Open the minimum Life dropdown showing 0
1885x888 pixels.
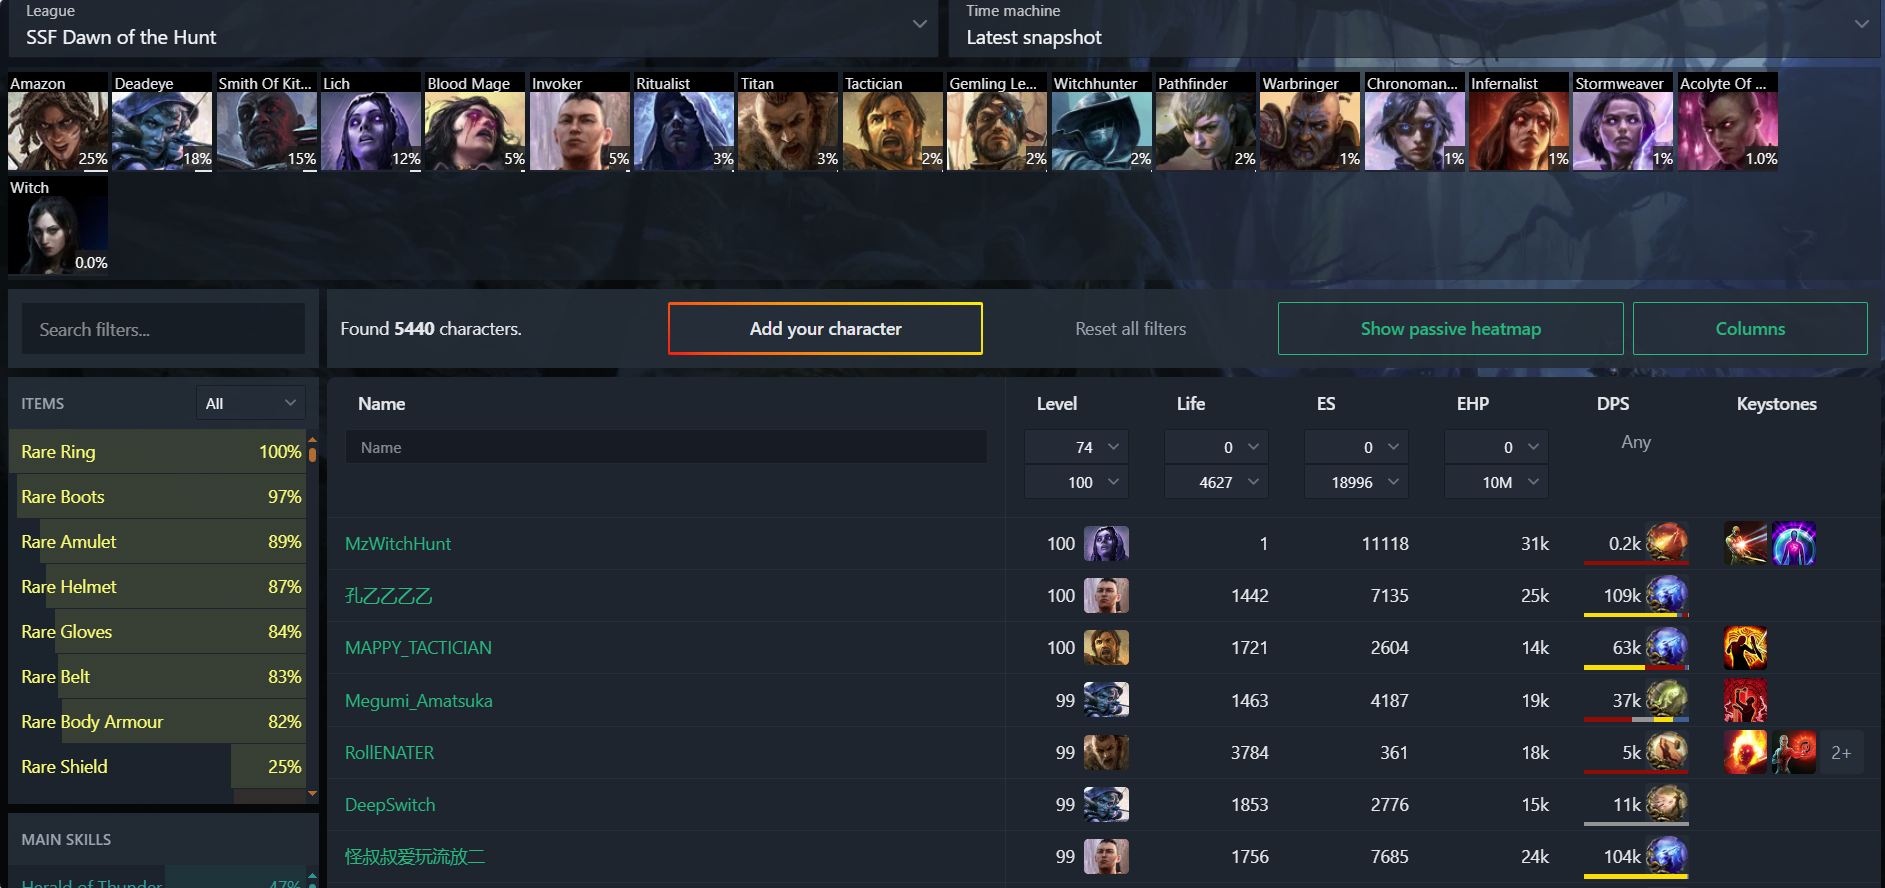point(1217,447)
